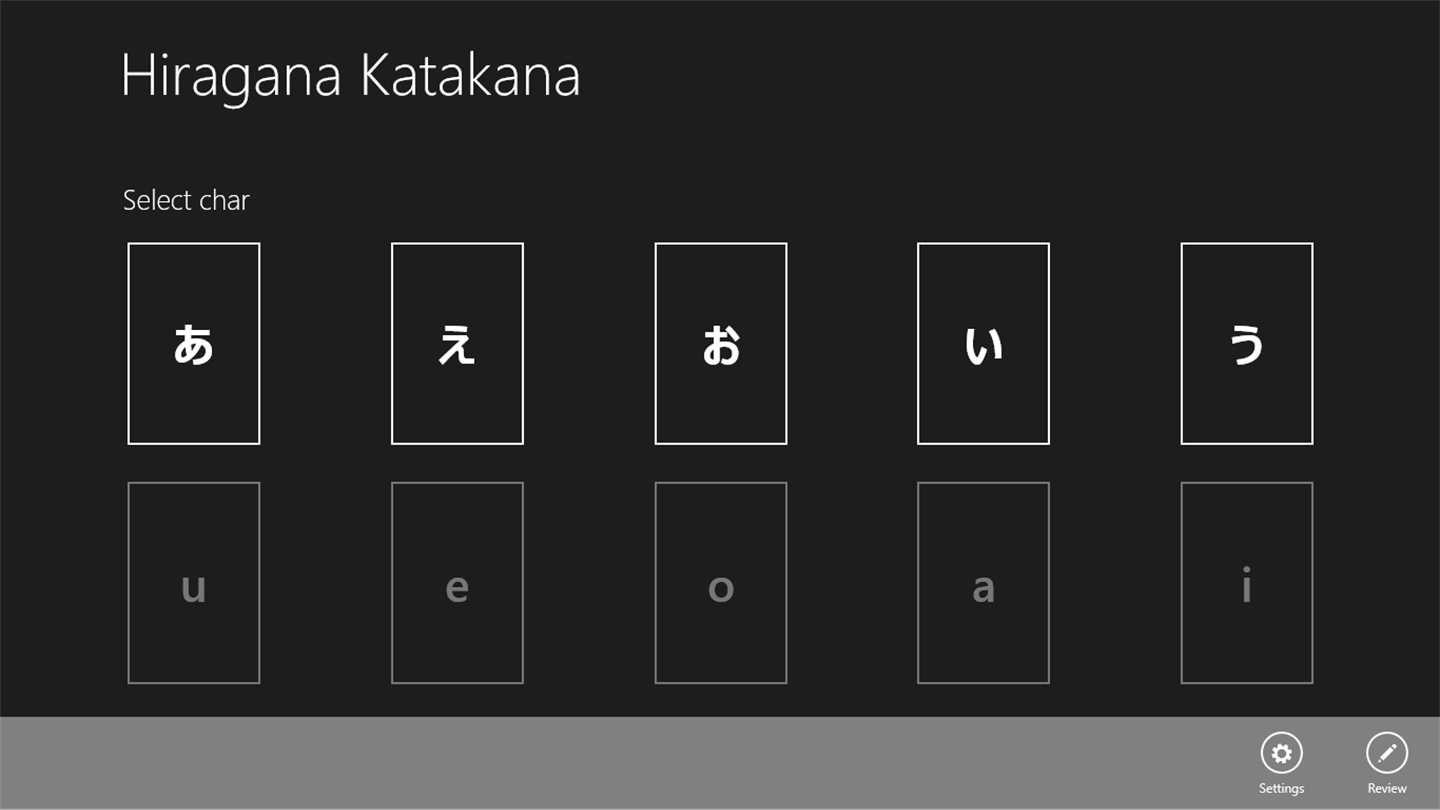Tap the う hiragana card
Image resolution: width=1440 pixels, height=810 pixels.
1247,343
